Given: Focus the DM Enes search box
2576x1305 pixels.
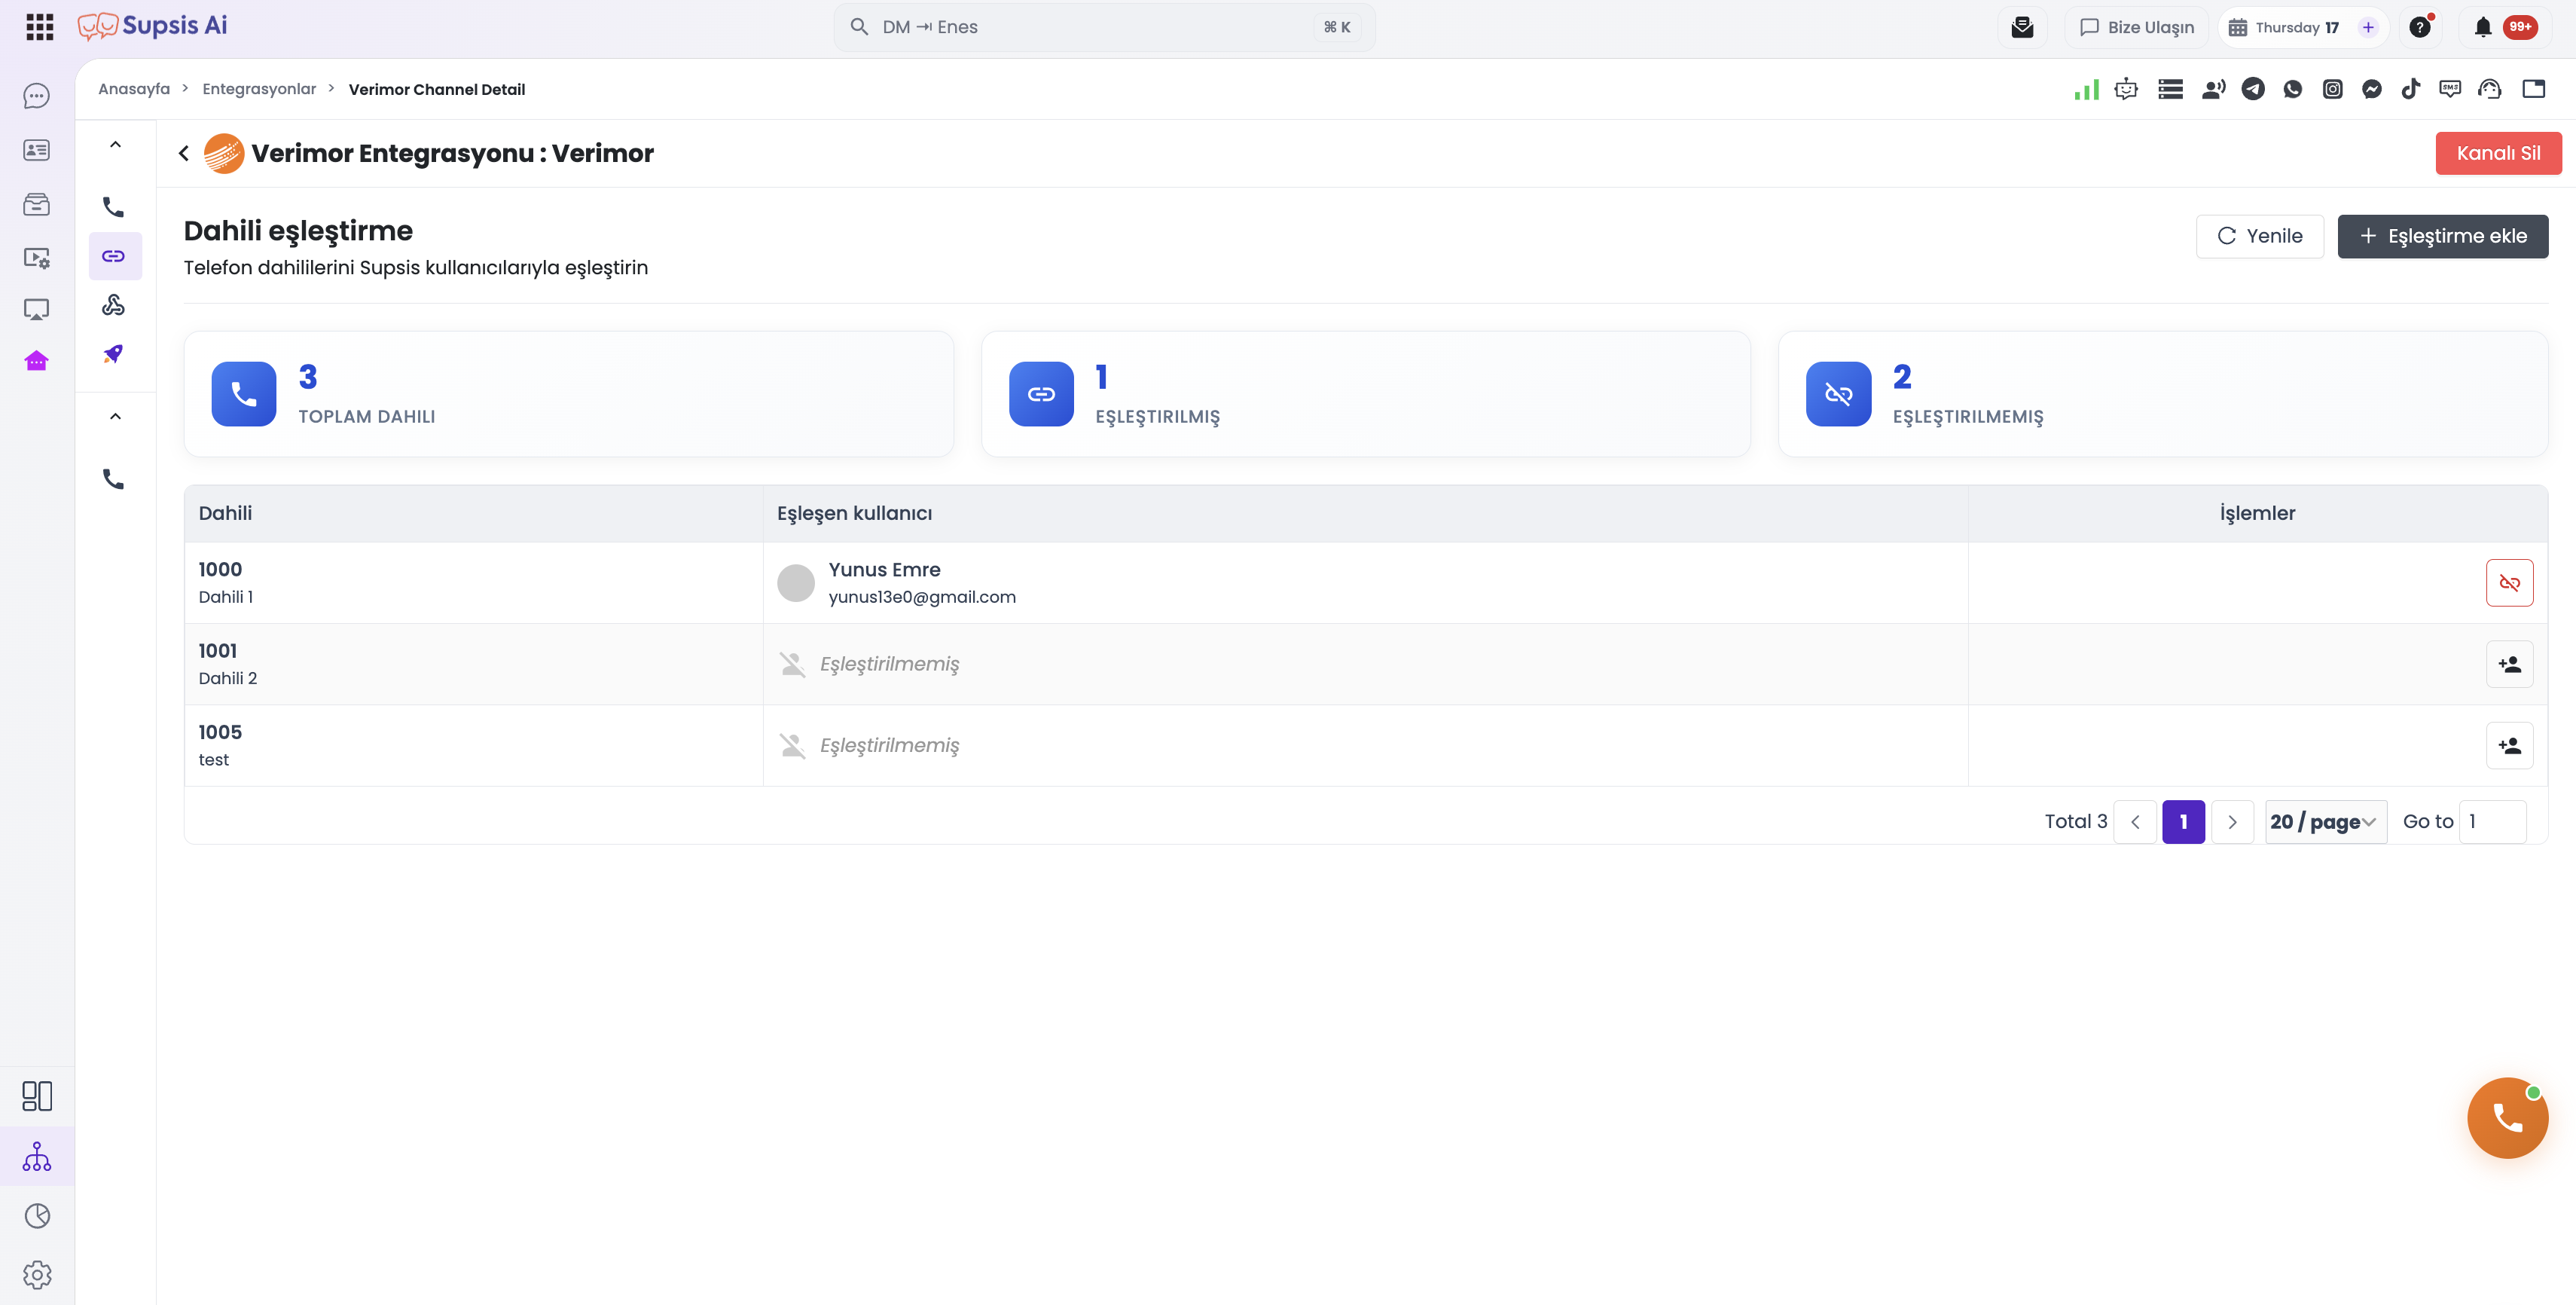Looking at the screenshot, I should coord(1104,27).
